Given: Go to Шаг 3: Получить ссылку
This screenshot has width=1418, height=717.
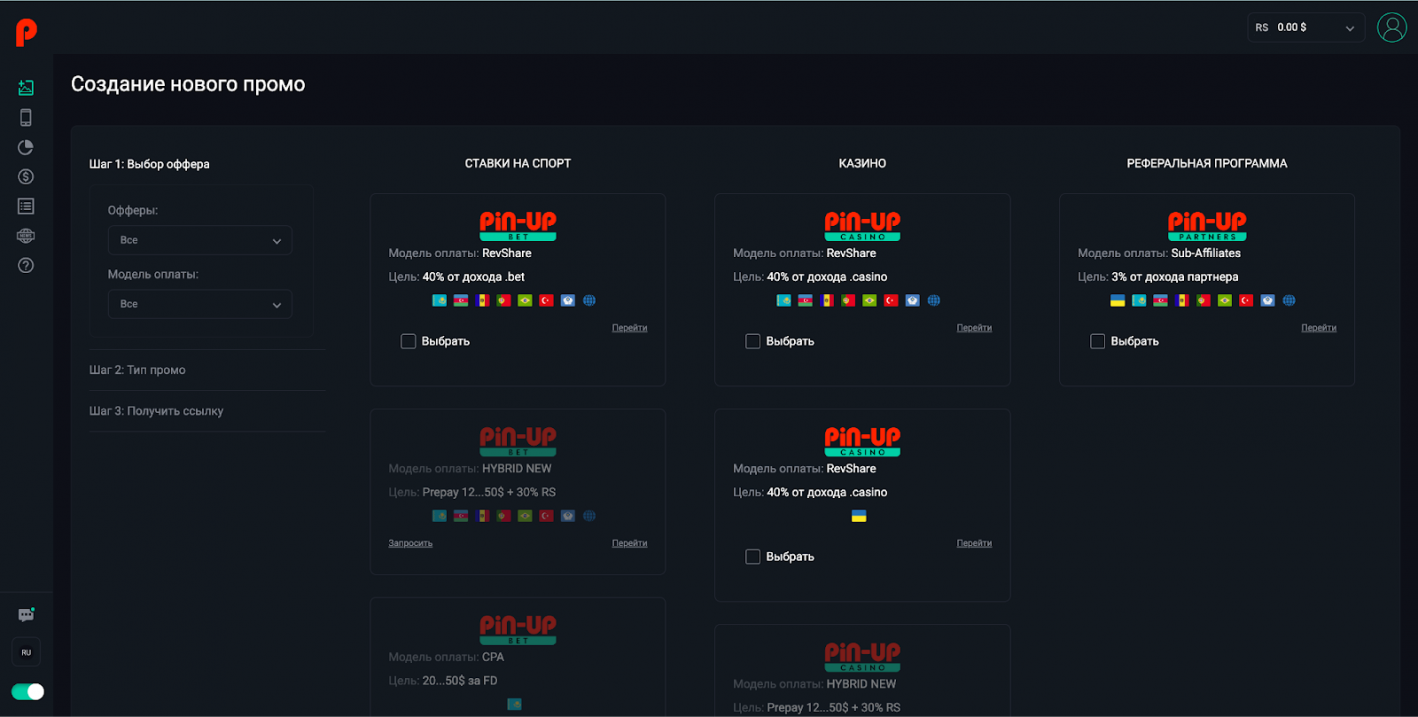Looking at the screenshot, I should click(156, 411).
